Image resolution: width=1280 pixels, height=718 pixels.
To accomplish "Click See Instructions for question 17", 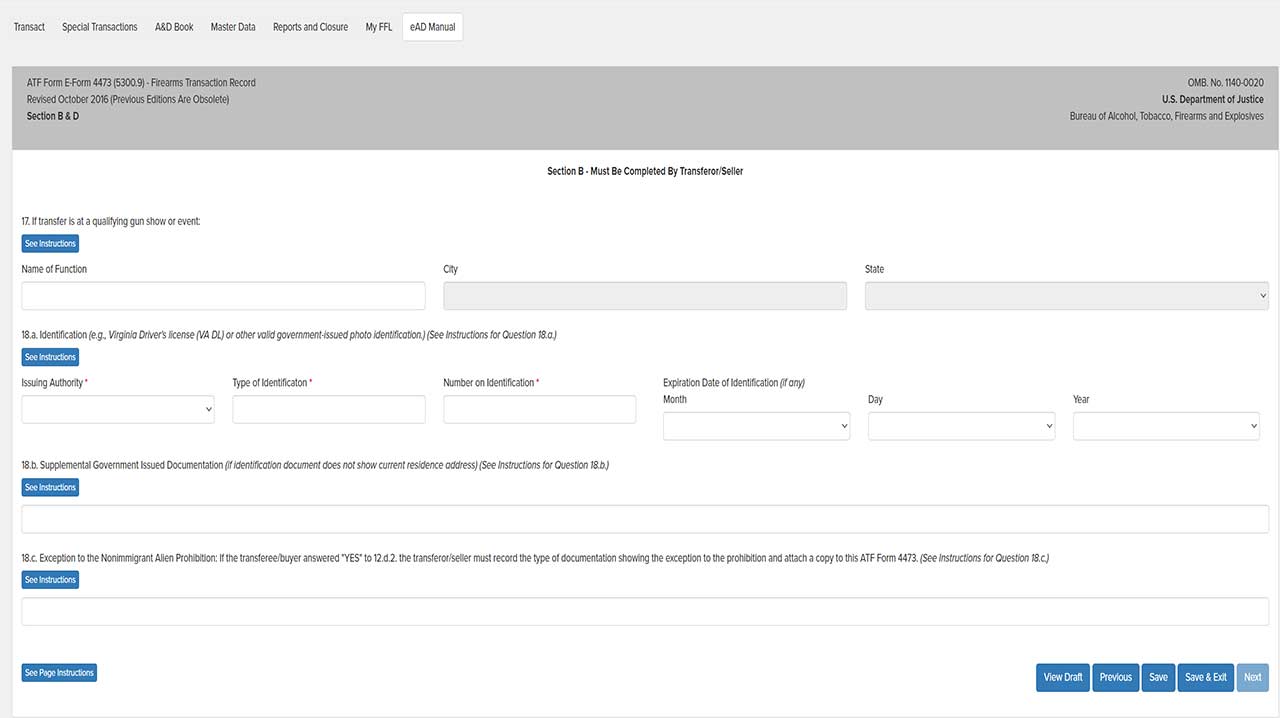I will (50, 244).
